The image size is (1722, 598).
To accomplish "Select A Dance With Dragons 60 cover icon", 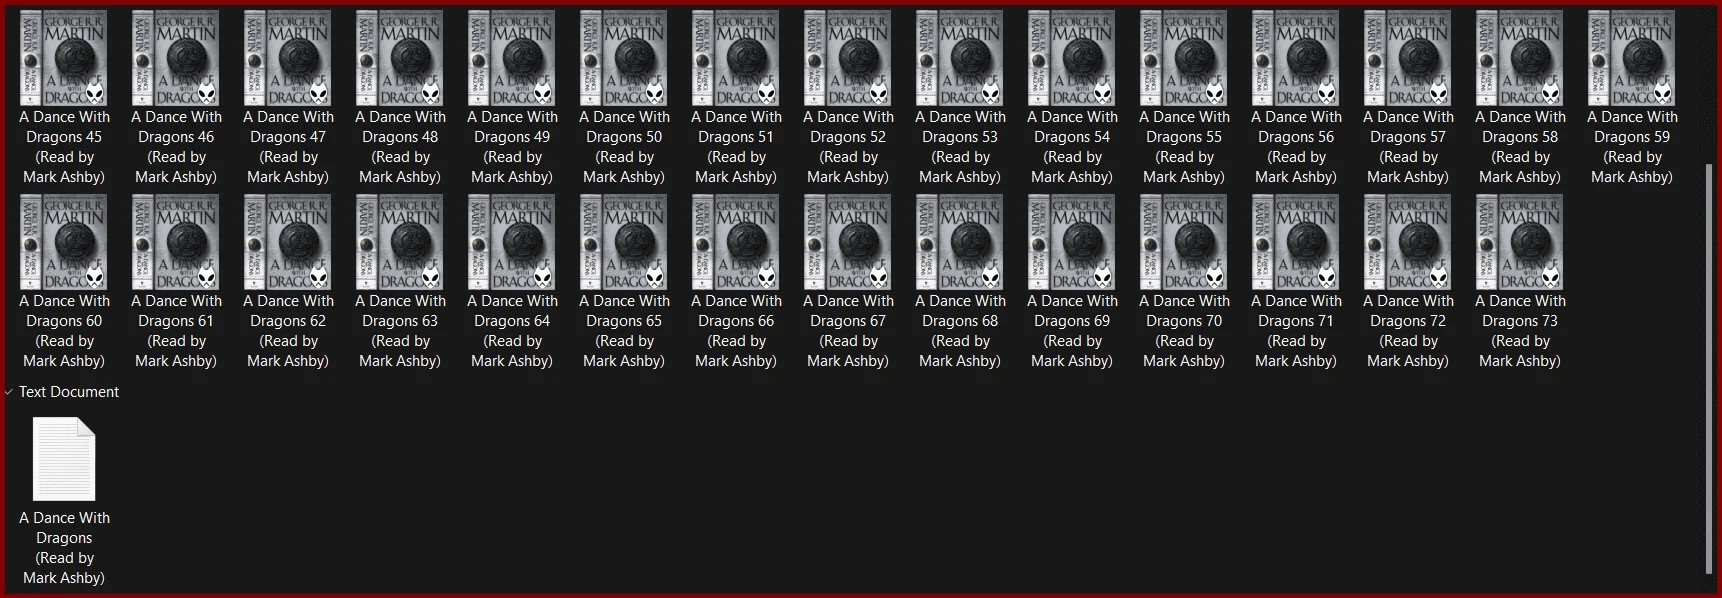I will (64, 243).
